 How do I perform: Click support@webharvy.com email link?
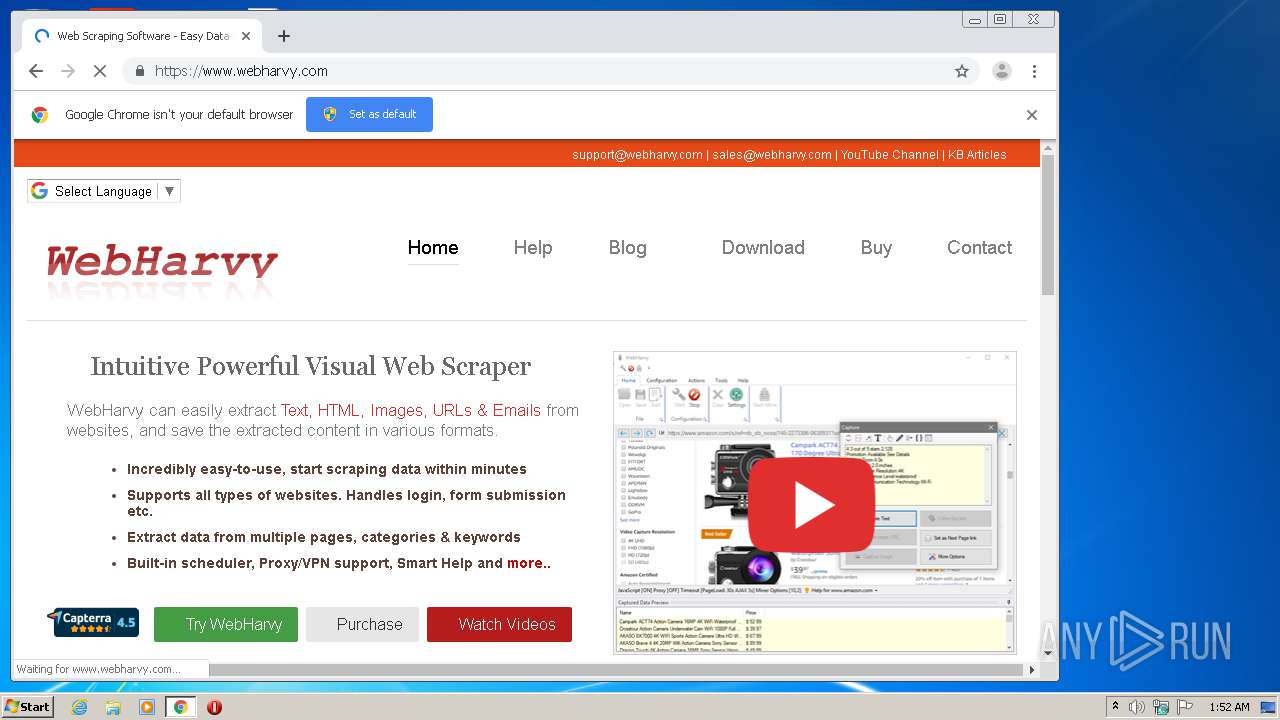(637, 155)
